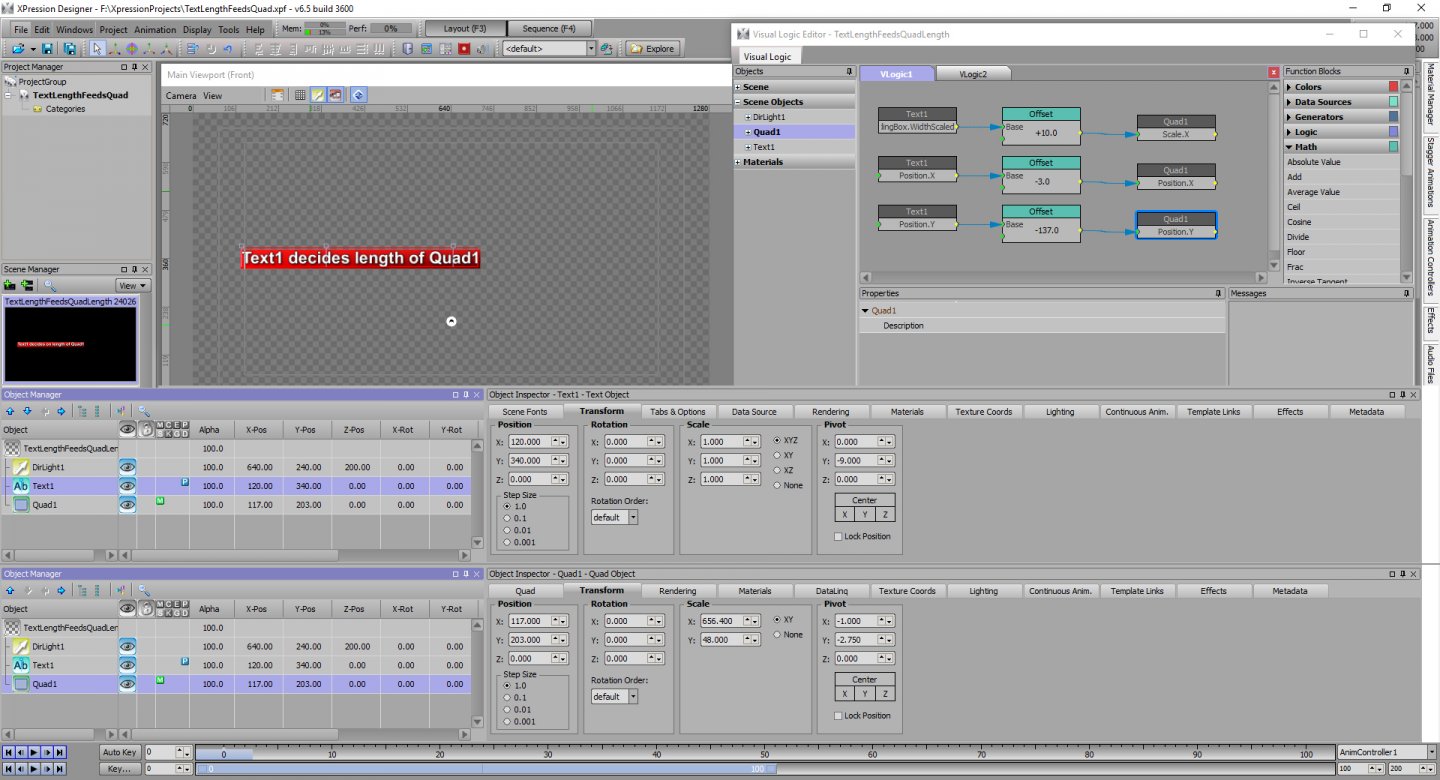Click the Explore button
Viewport: 1440px width, 780px height.
[652, 48]
